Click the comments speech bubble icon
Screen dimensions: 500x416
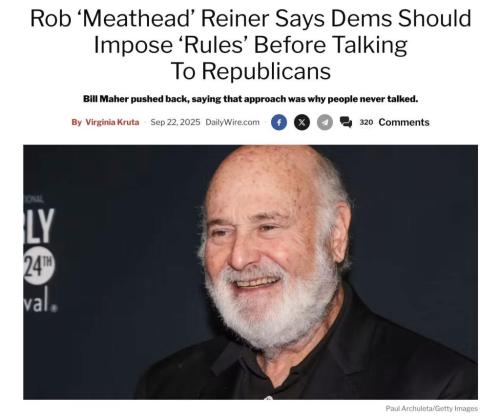coord(346,122)
